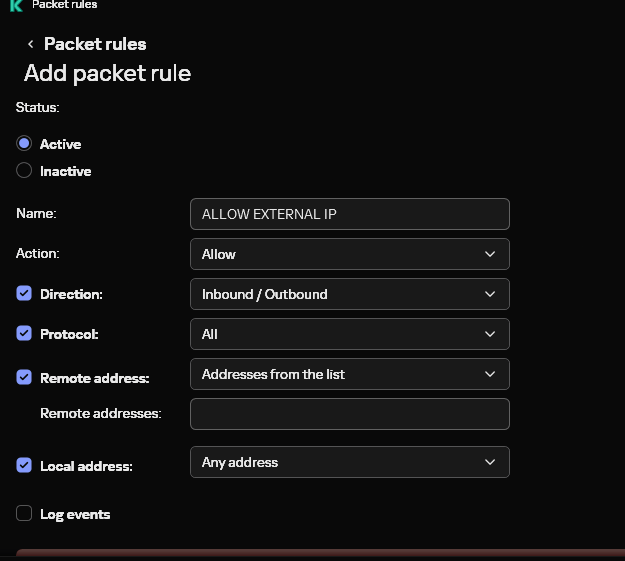The height and width of the screenshot is (561, 625).
Task: Click the Kaspersky logo icon
Action: 15,5
